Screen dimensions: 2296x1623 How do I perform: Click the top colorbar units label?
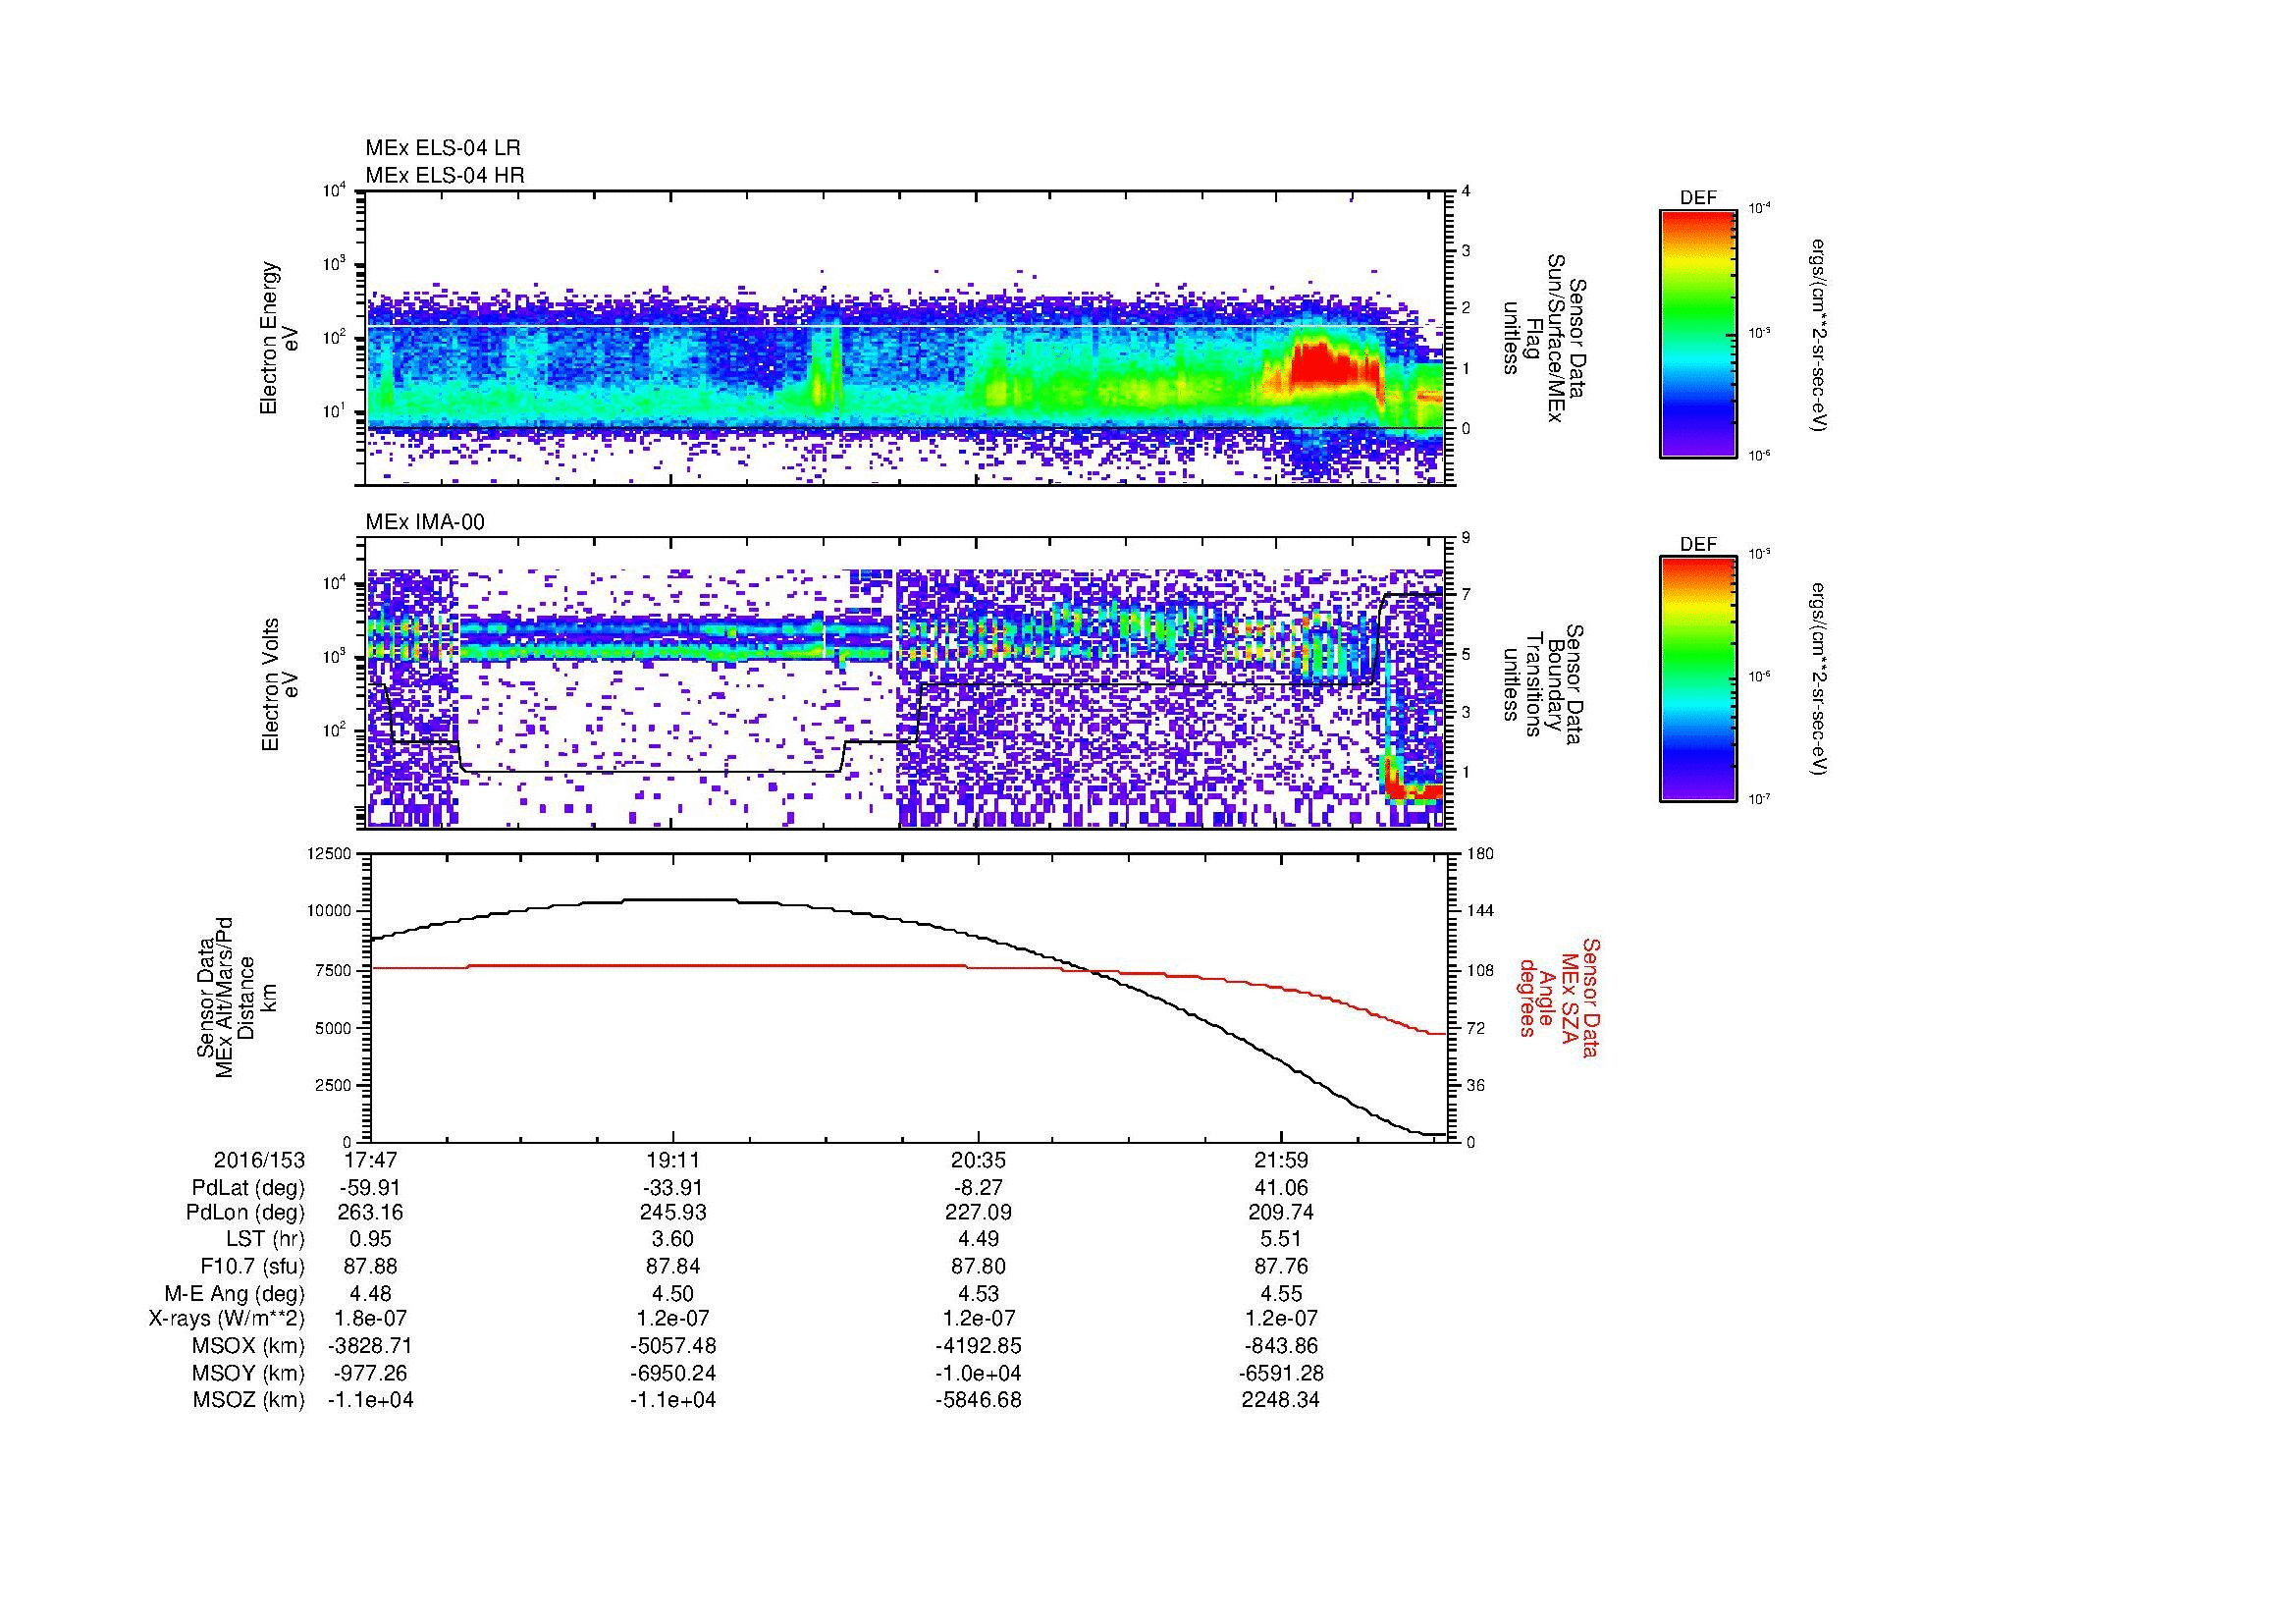click(x=1820, y=334)
